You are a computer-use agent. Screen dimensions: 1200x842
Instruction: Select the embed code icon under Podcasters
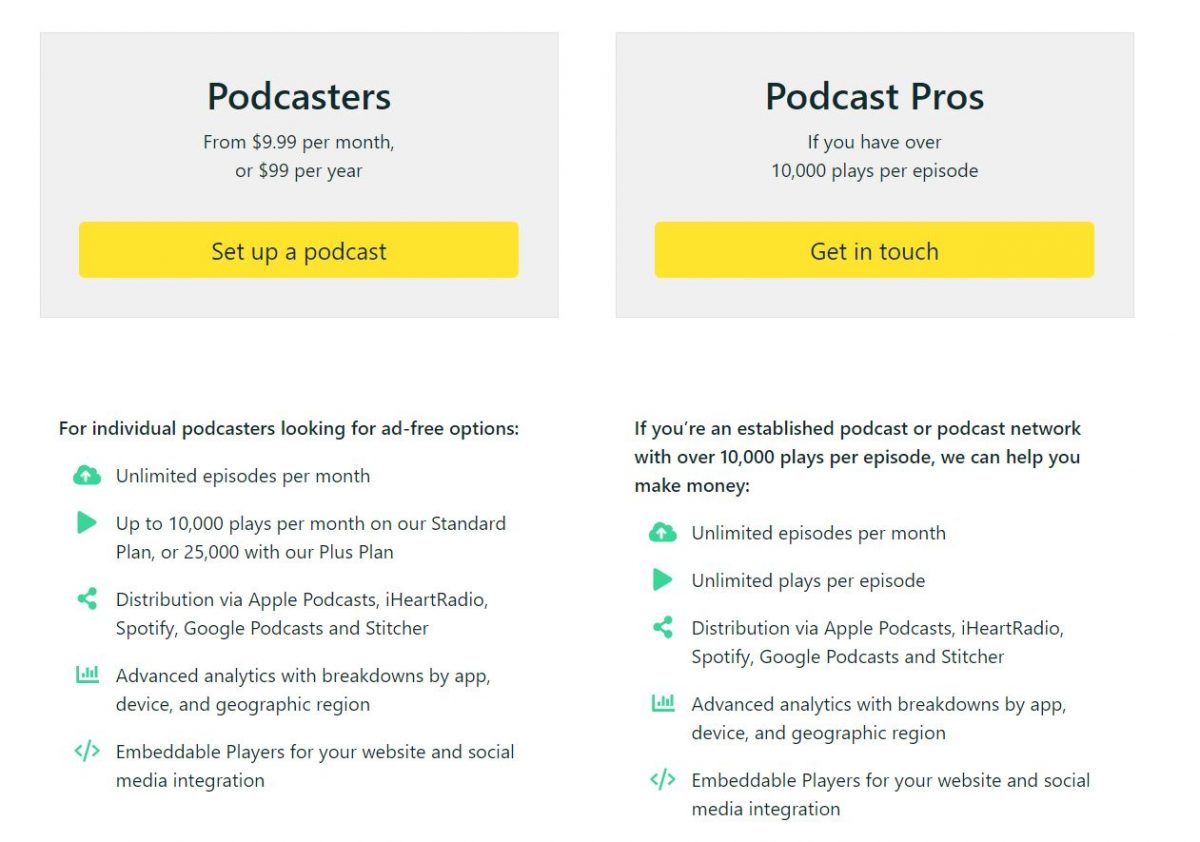tap(87, 751)
